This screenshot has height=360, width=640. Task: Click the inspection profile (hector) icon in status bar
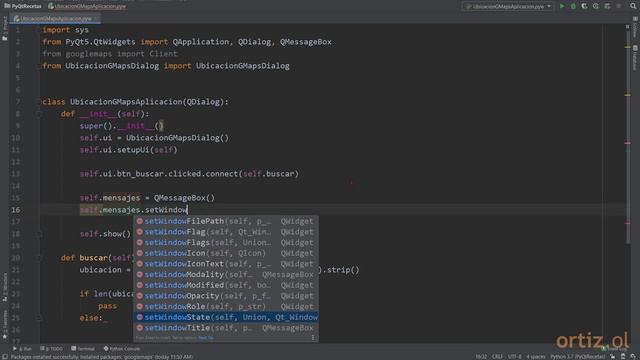pos(623,357)
